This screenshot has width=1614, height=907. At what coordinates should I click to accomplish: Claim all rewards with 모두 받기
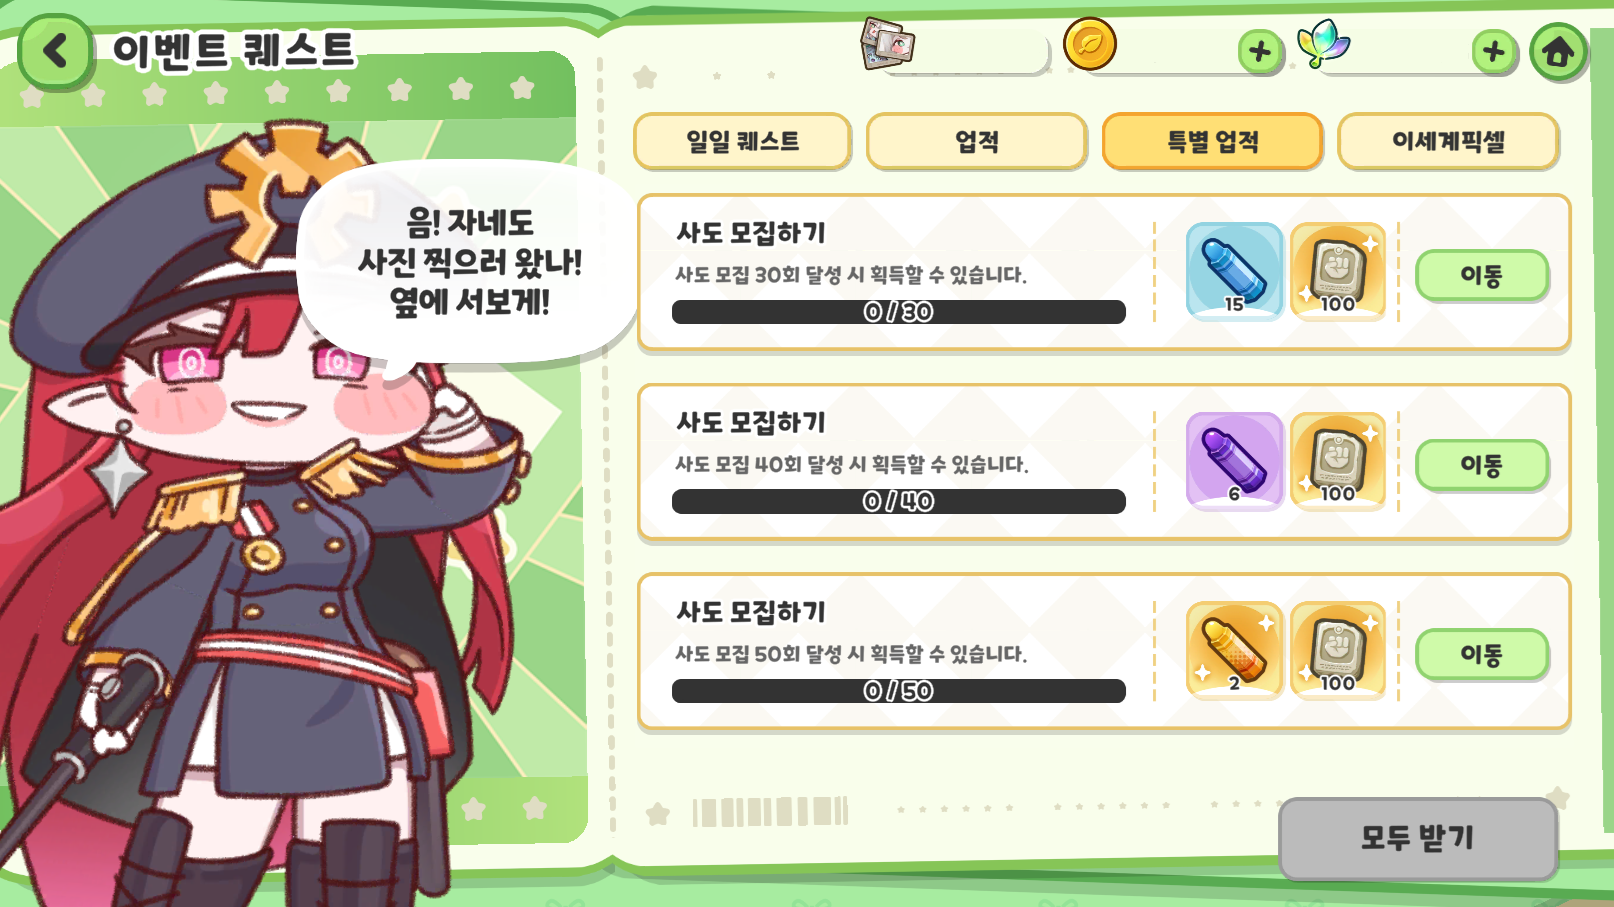pyautogui.click(x=1418, y=838)
